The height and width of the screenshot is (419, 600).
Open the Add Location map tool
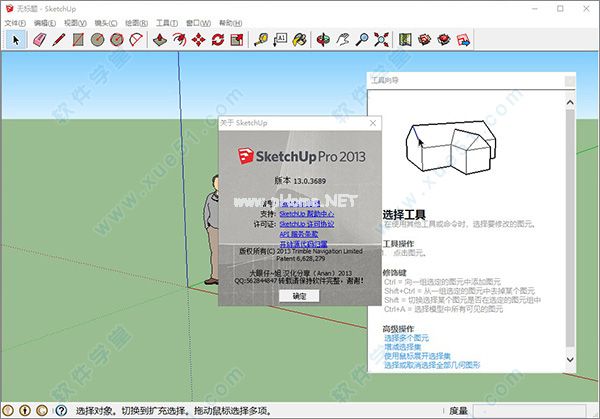click(x=405, y=40)
